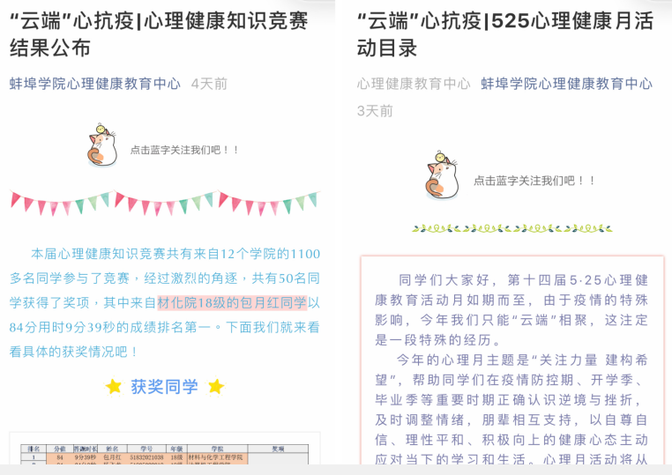Click the yellow star right of 获奖同学
Screen dimensions: 672x475
tap(215, 387)
